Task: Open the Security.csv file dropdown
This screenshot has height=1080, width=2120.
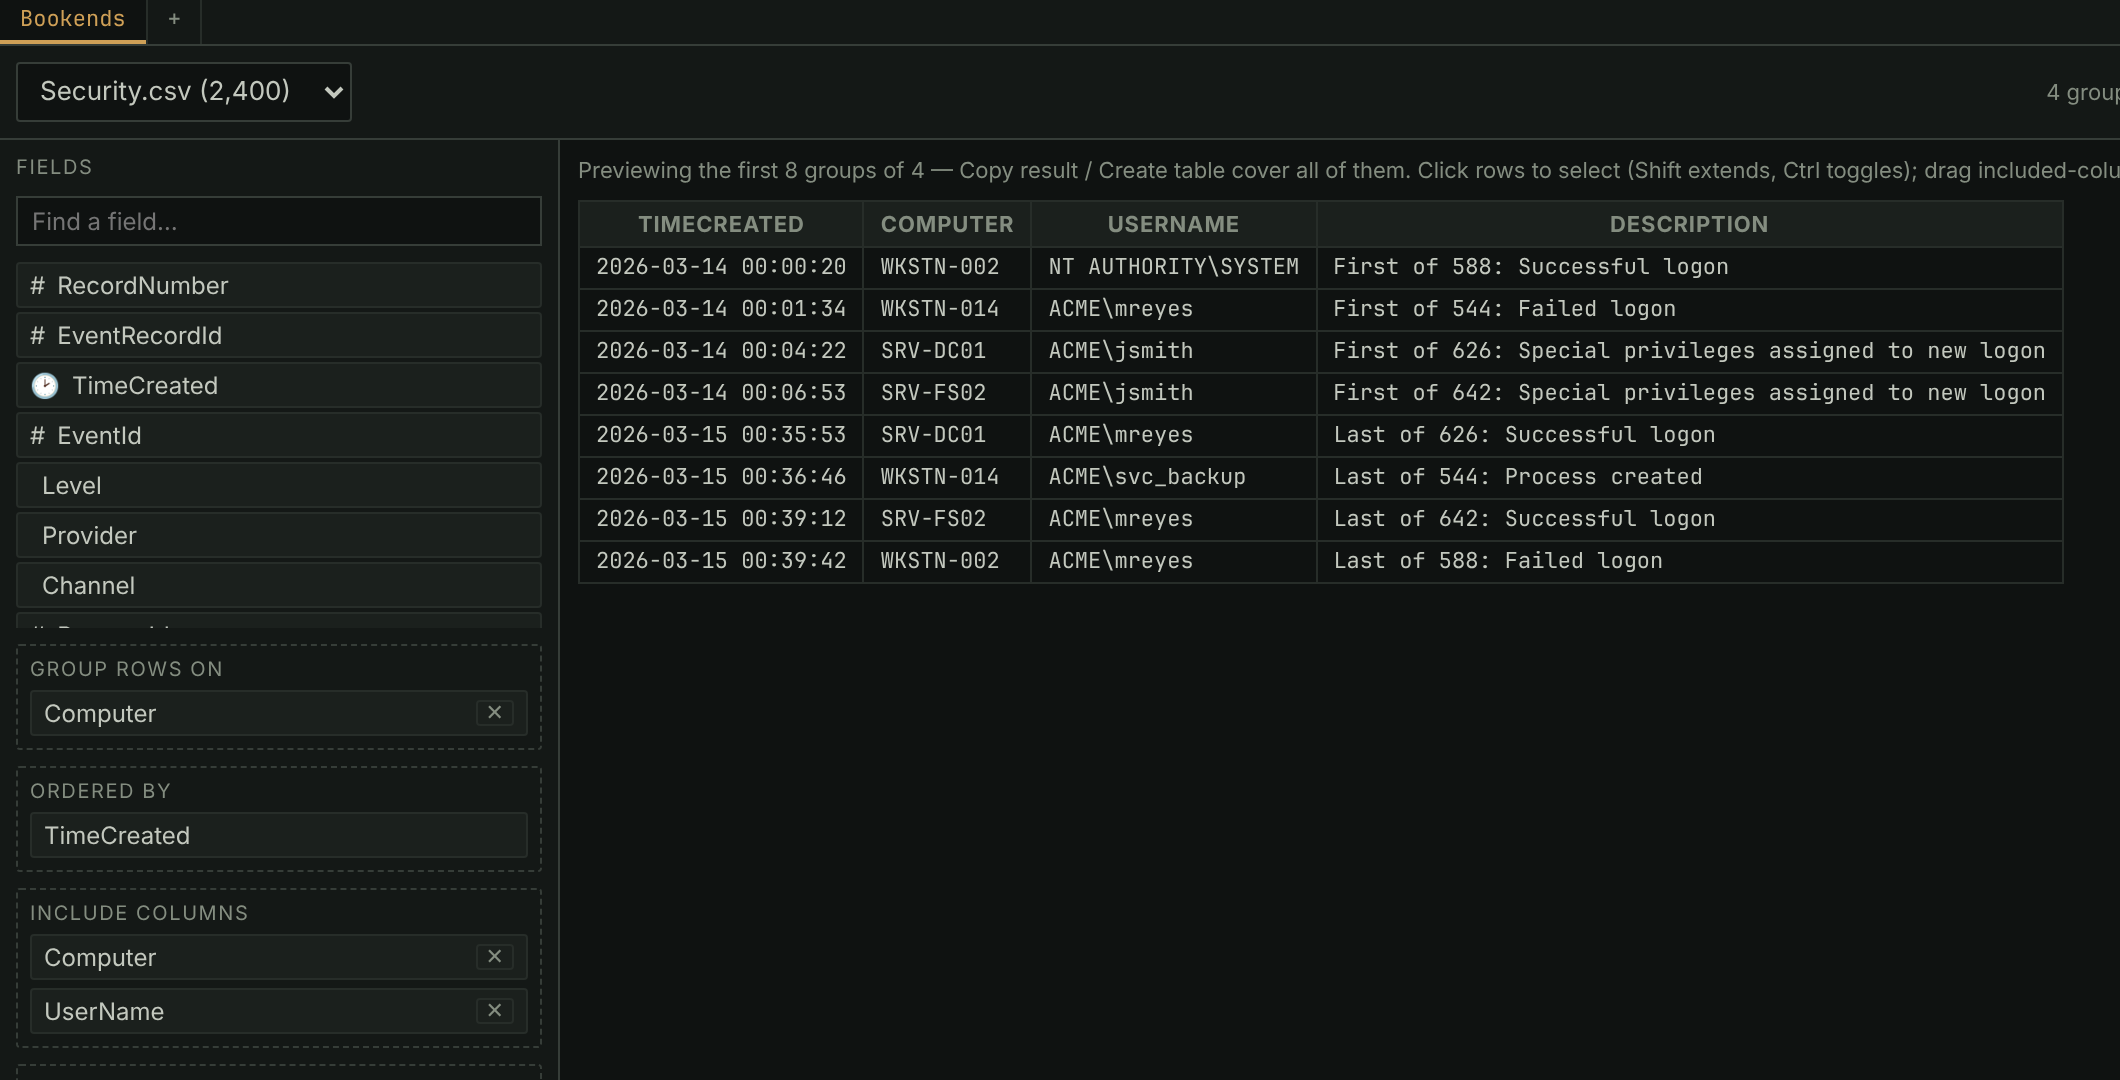Action: coord(184,92)
